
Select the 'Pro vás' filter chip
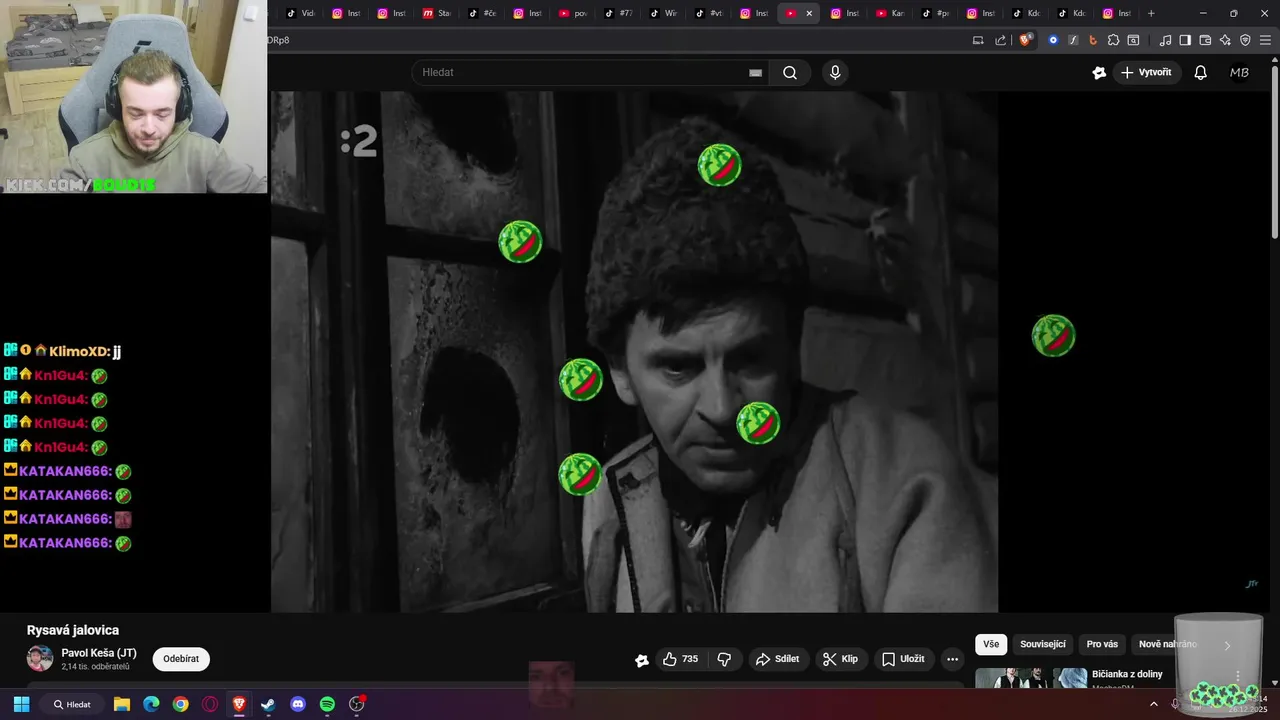click(x=1102, y=644)
